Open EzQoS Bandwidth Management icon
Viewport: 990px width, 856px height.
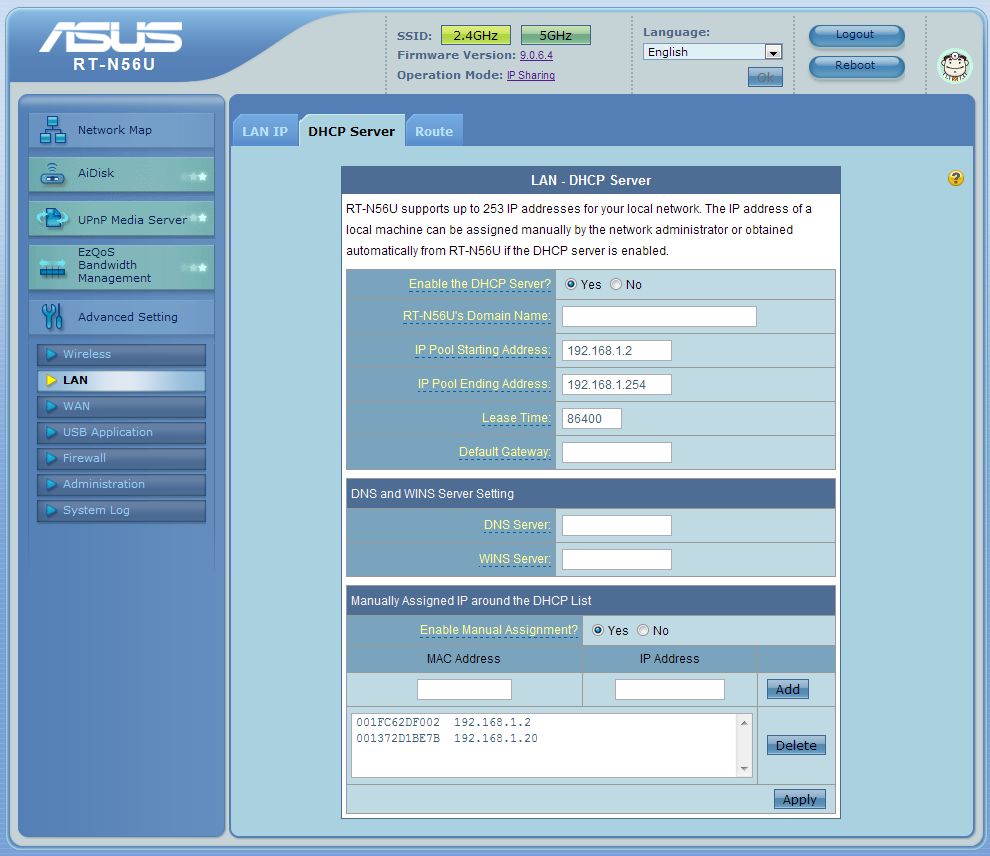point(53,266)
